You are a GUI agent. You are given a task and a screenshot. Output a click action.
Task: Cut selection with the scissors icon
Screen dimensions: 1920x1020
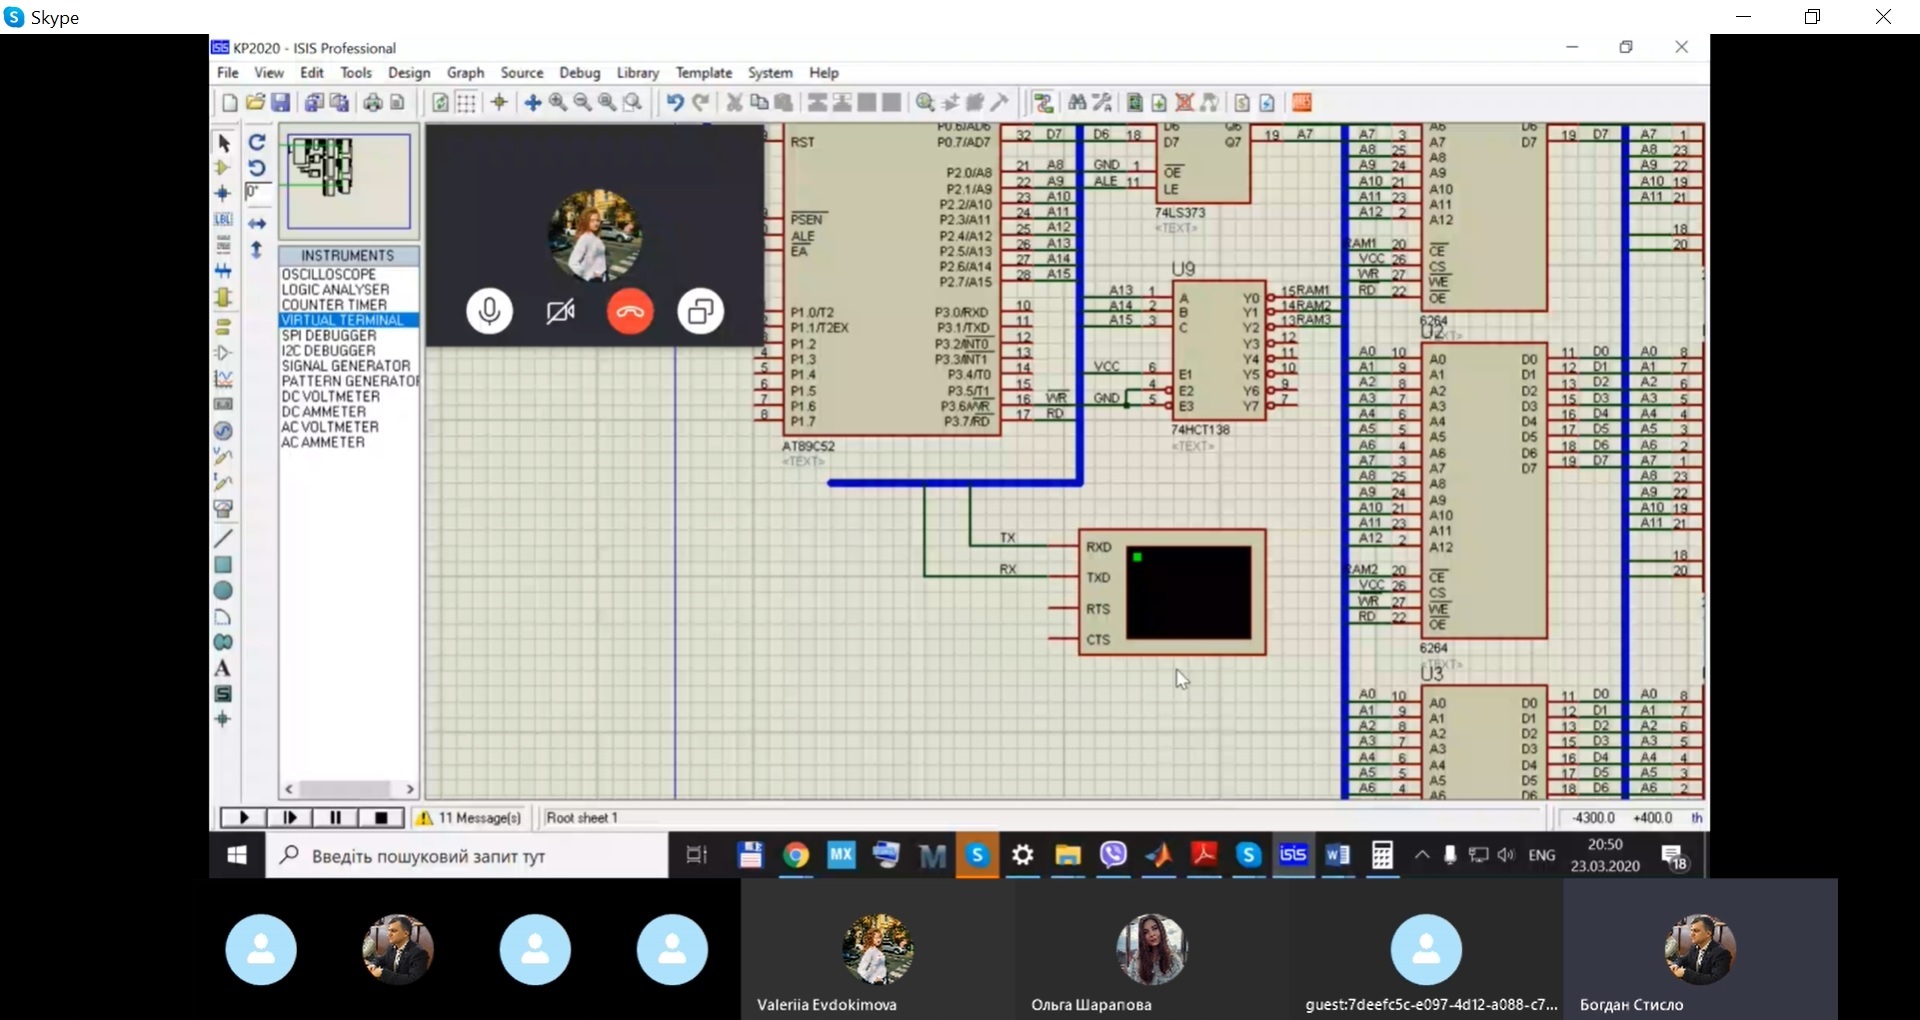734,103
